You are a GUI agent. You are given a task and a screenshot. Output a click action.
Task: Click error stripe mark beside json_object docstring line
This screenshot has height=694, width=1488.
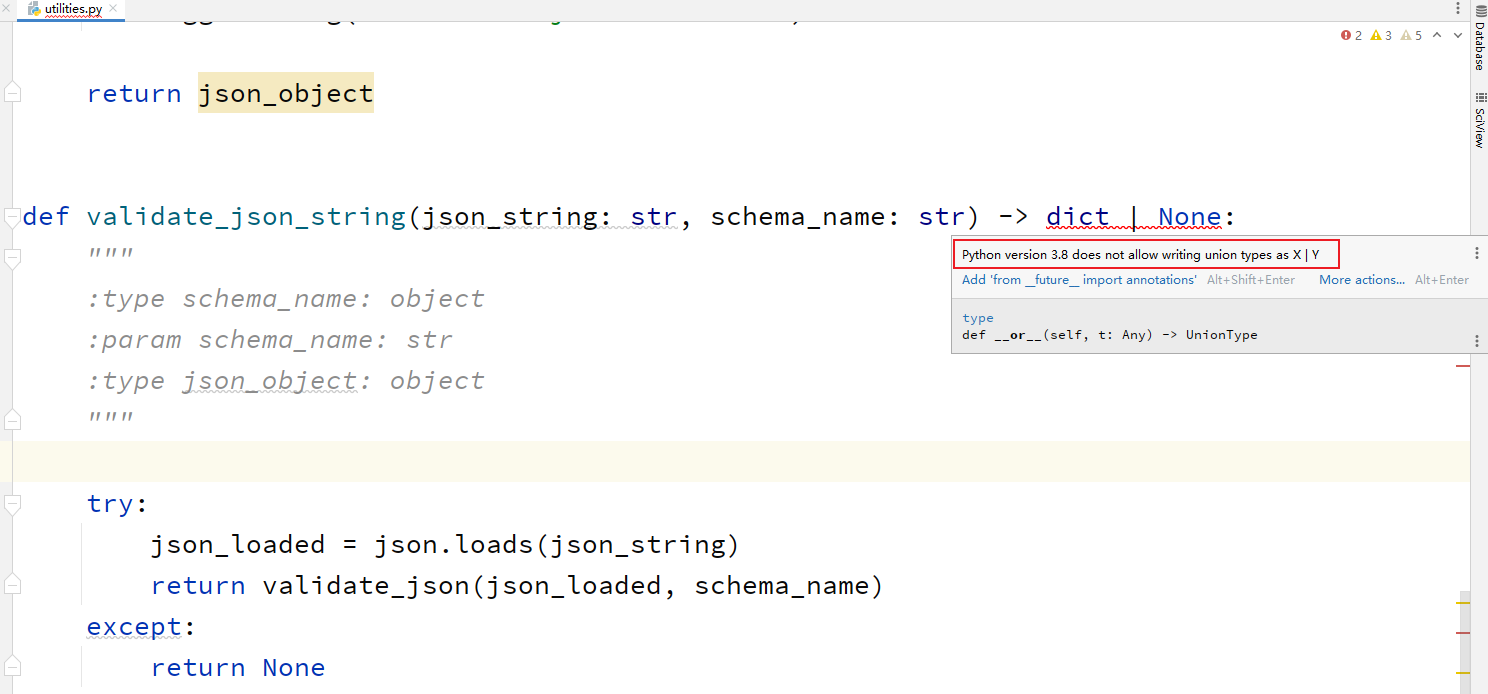click(1463, 367)
